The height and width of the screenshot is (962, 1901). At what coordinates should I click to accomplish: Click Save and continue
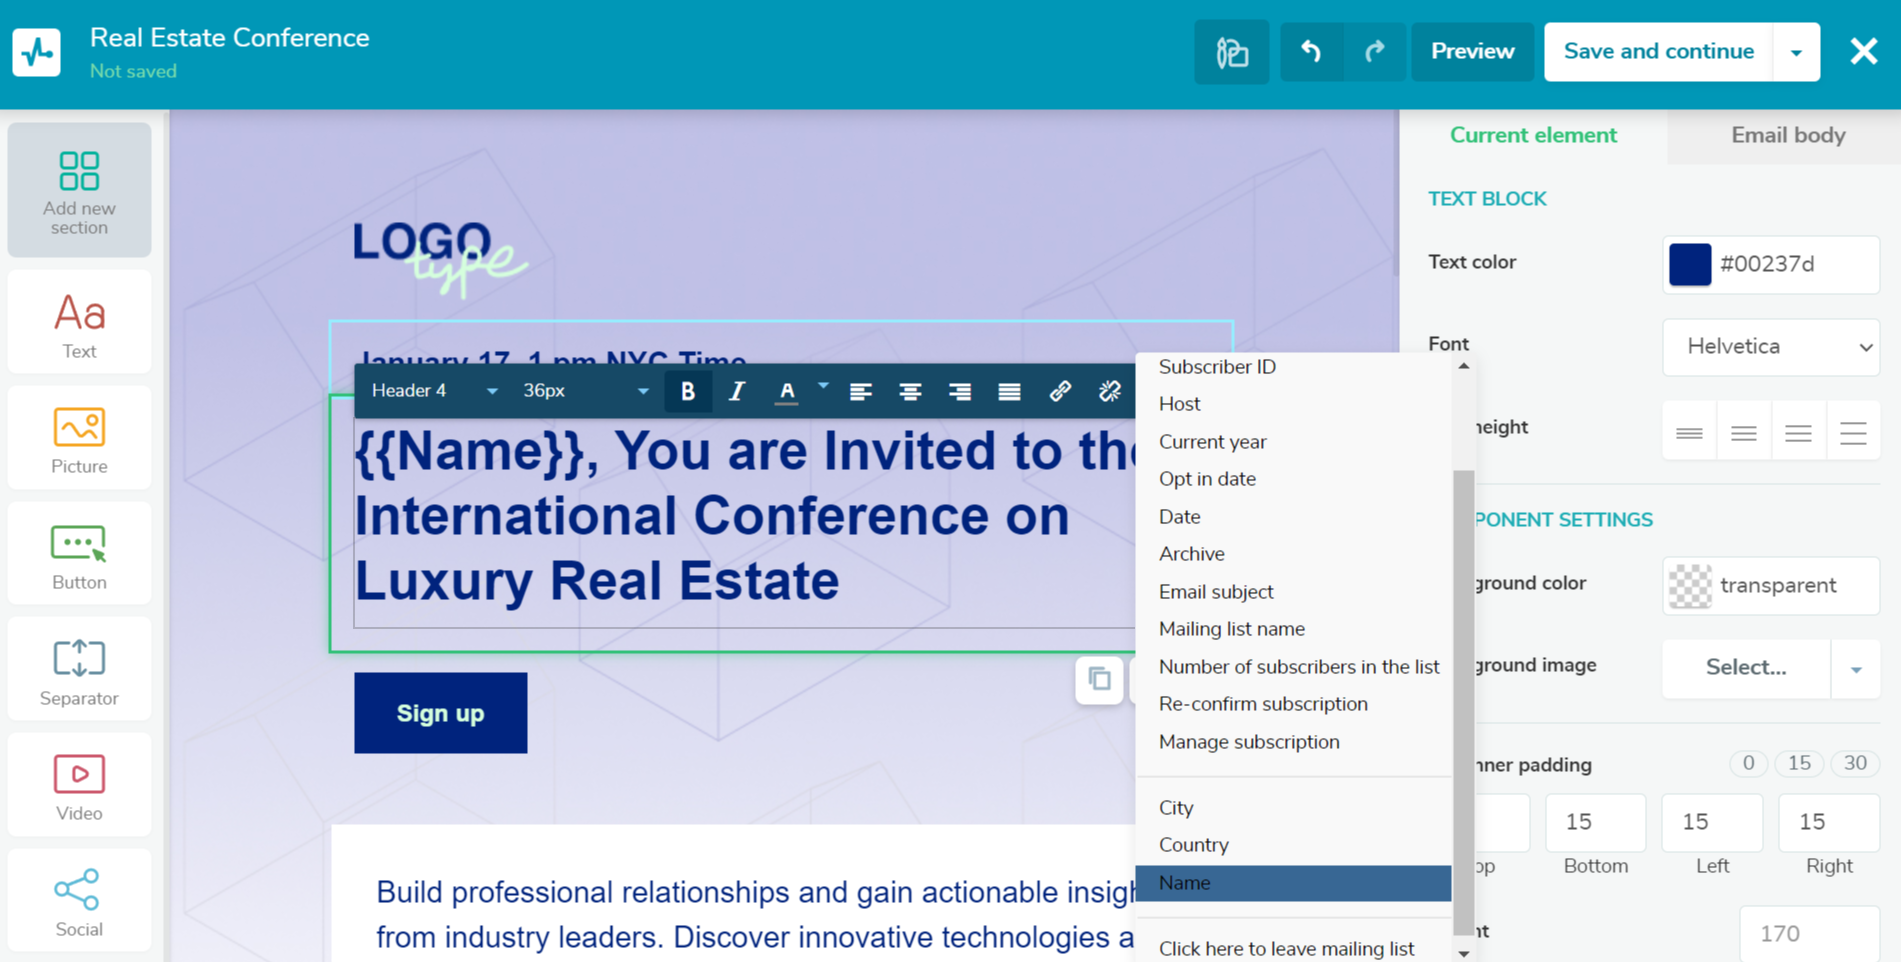[1659, 51]
